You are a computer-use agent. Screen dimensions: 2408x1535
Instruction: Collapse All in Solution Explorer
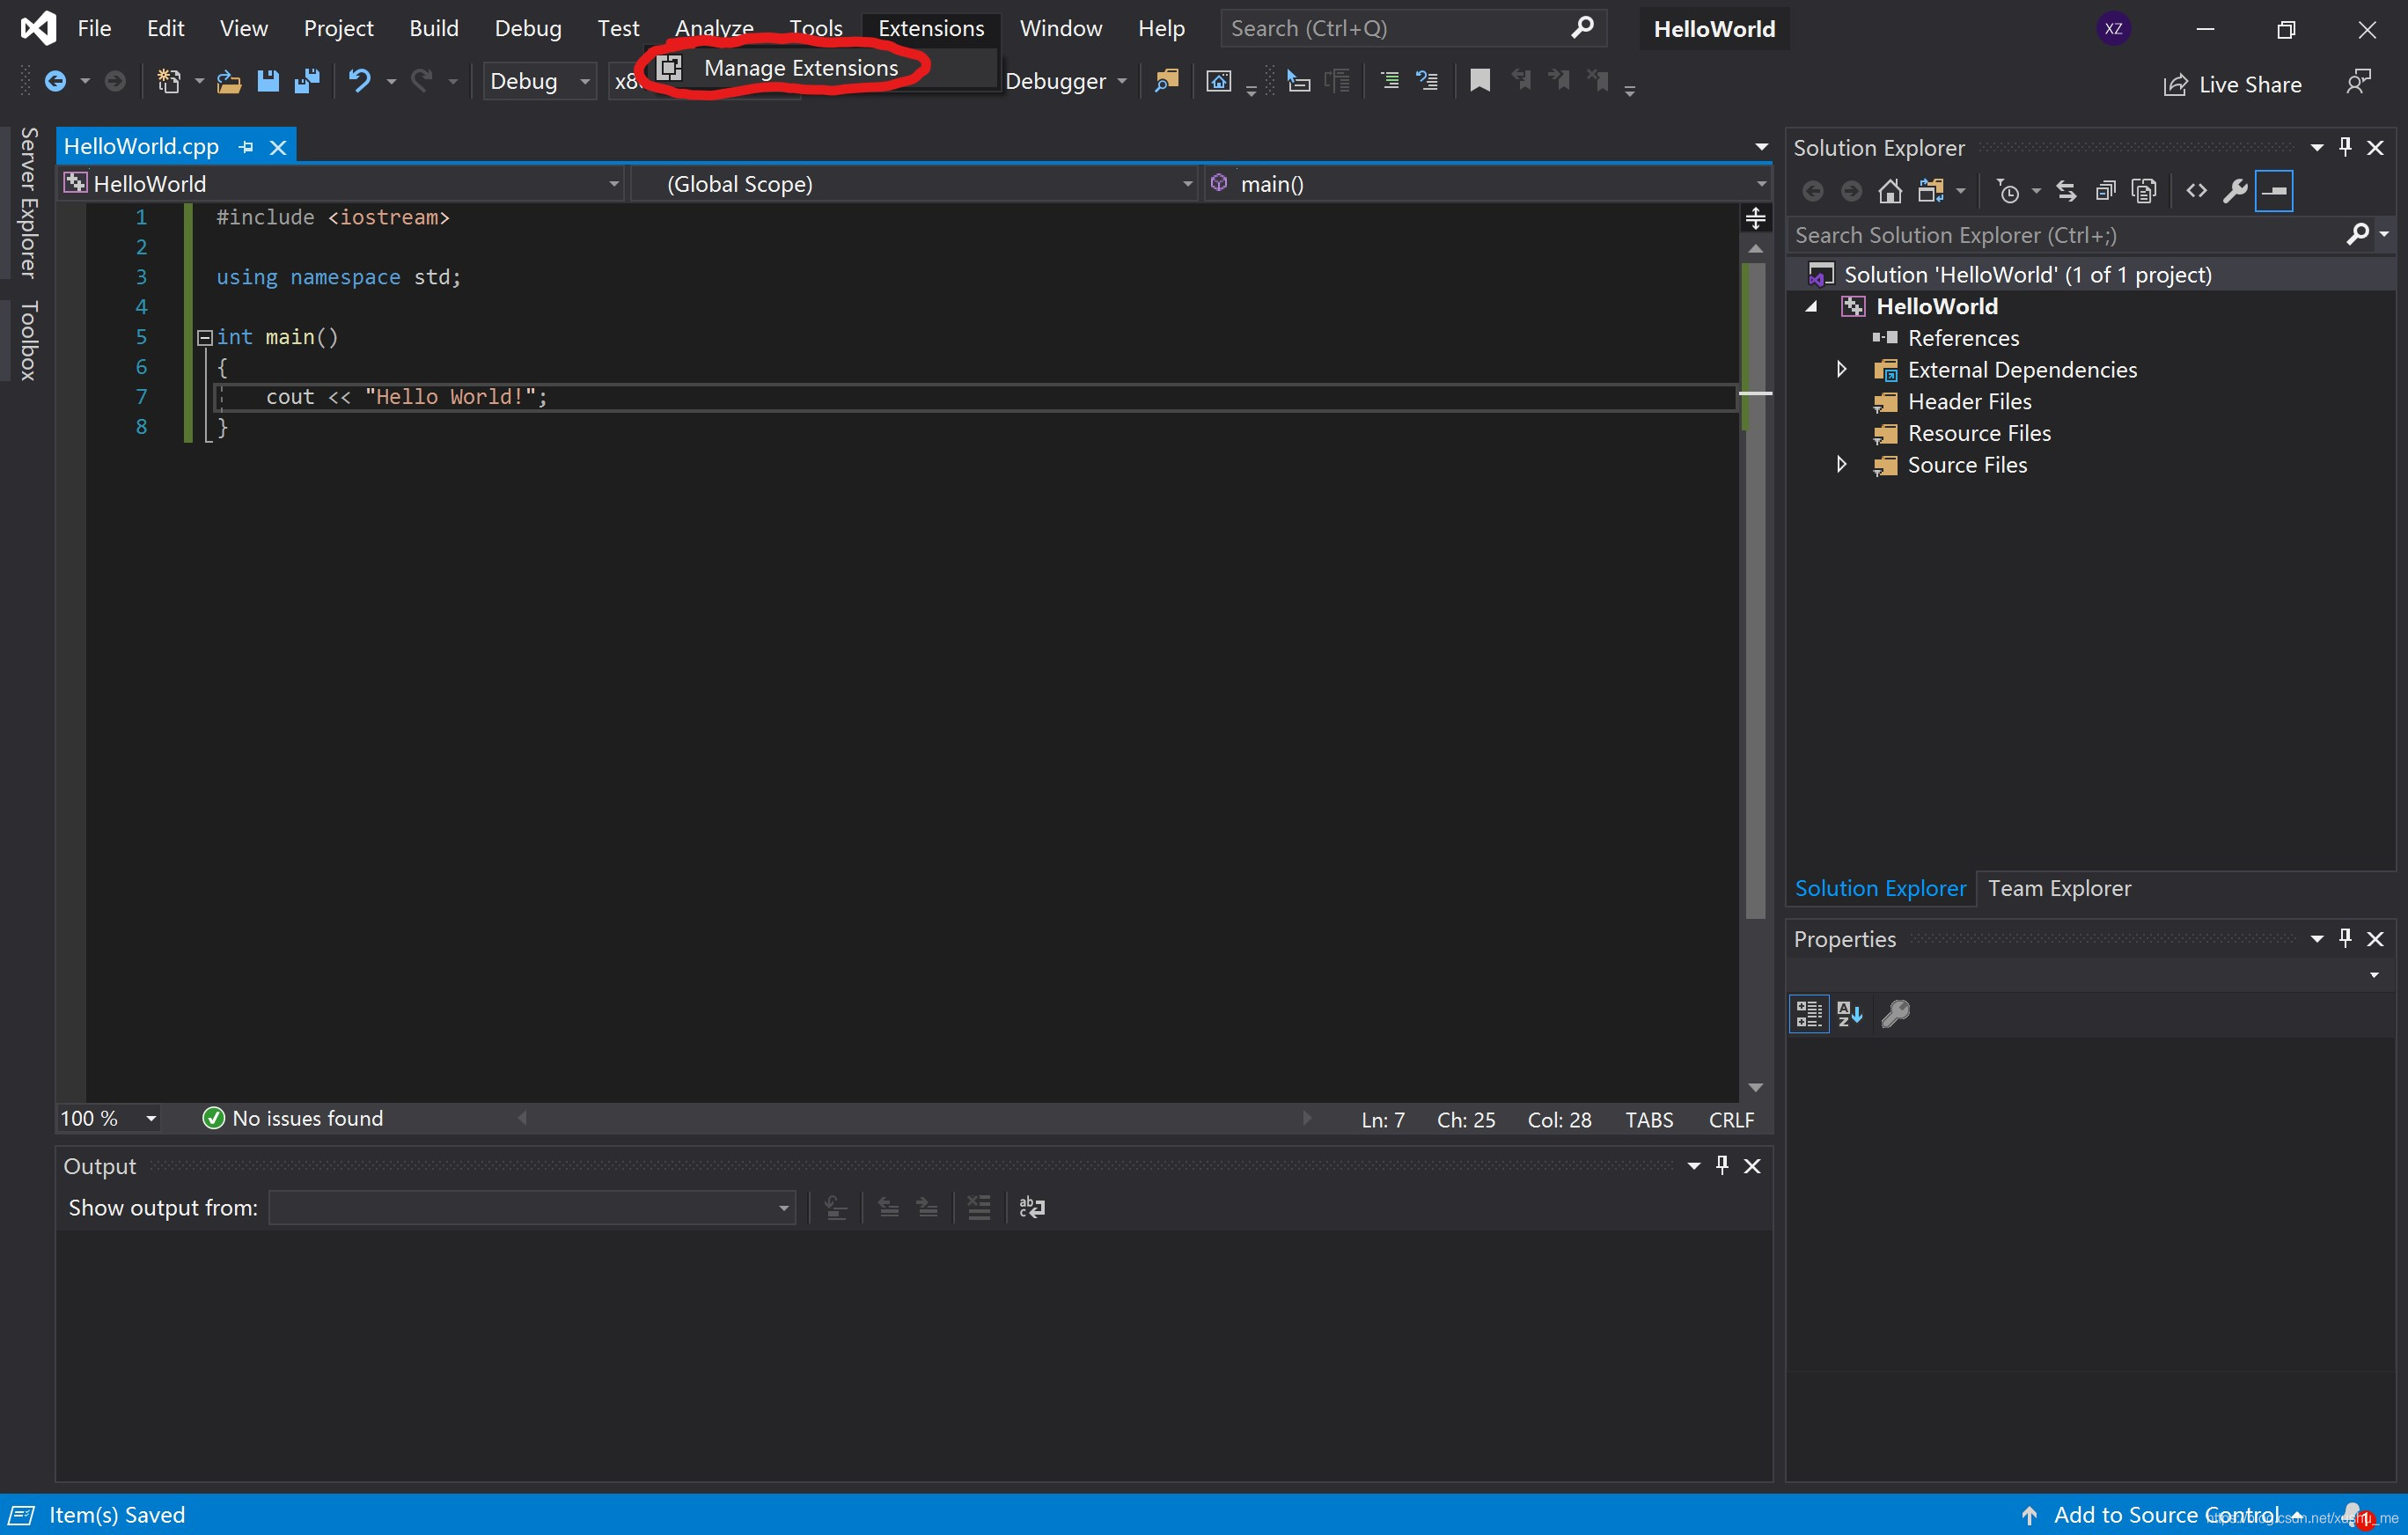pos(2105,190)
